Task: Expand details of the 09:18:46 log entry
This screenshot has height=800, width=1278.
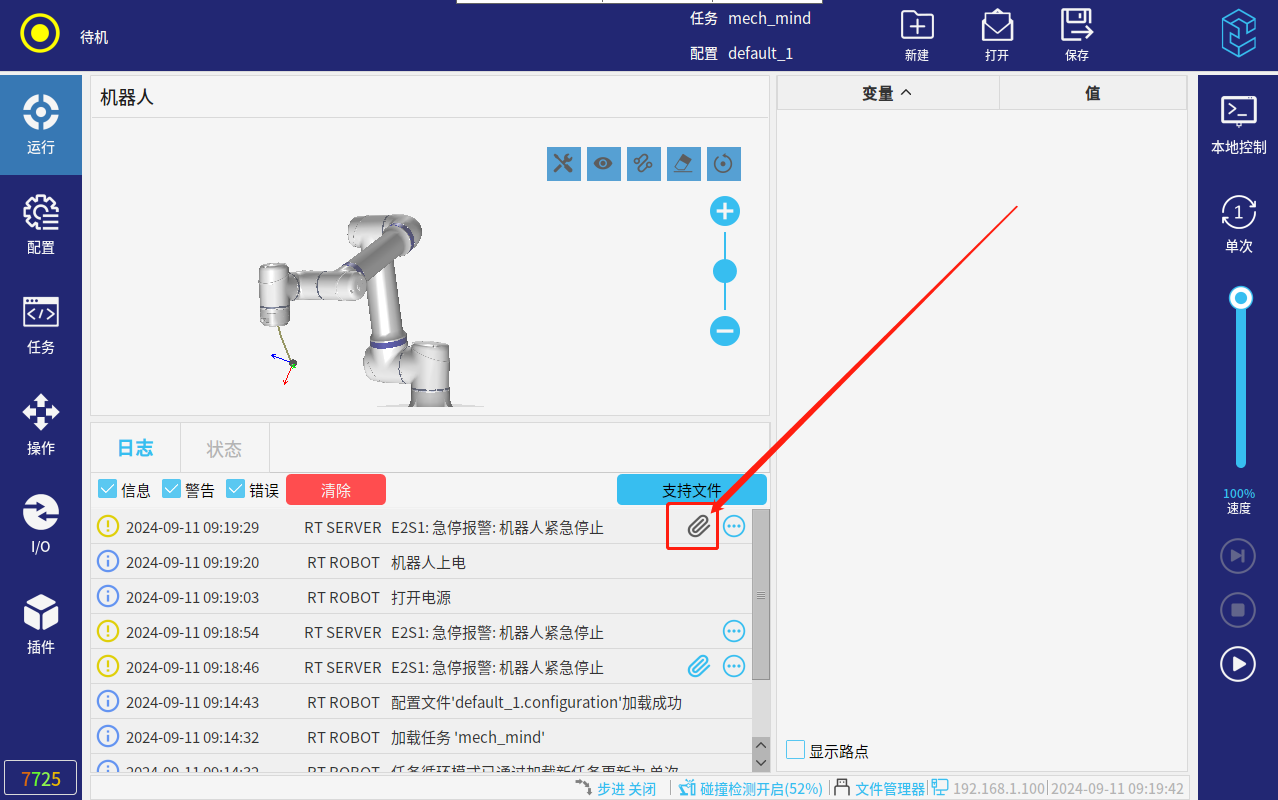Action: (734, 666)
